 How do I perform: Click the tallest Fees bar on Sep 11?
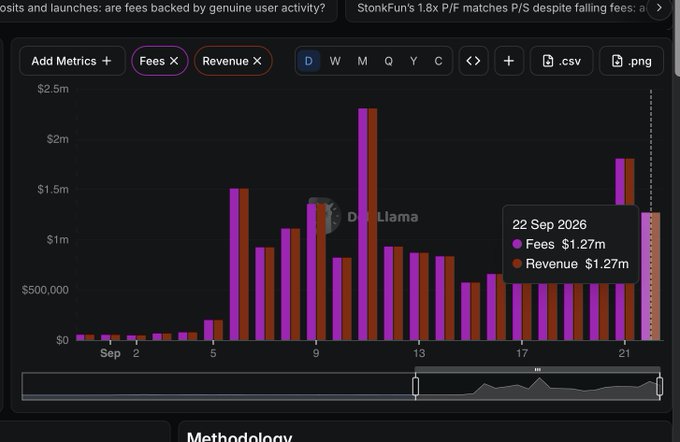[x=363, y=224]
